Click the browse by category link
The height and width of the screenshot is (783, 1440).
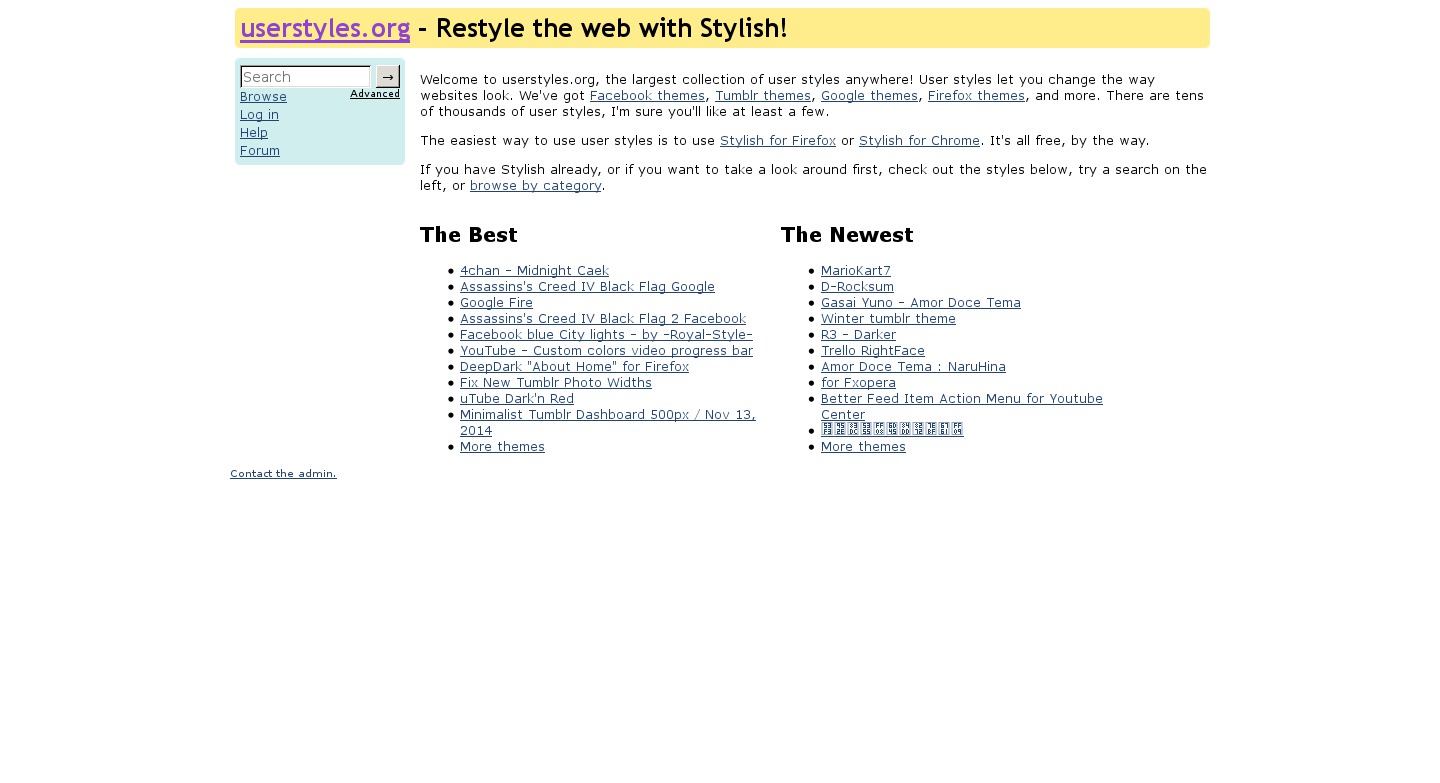coord(535,186)
